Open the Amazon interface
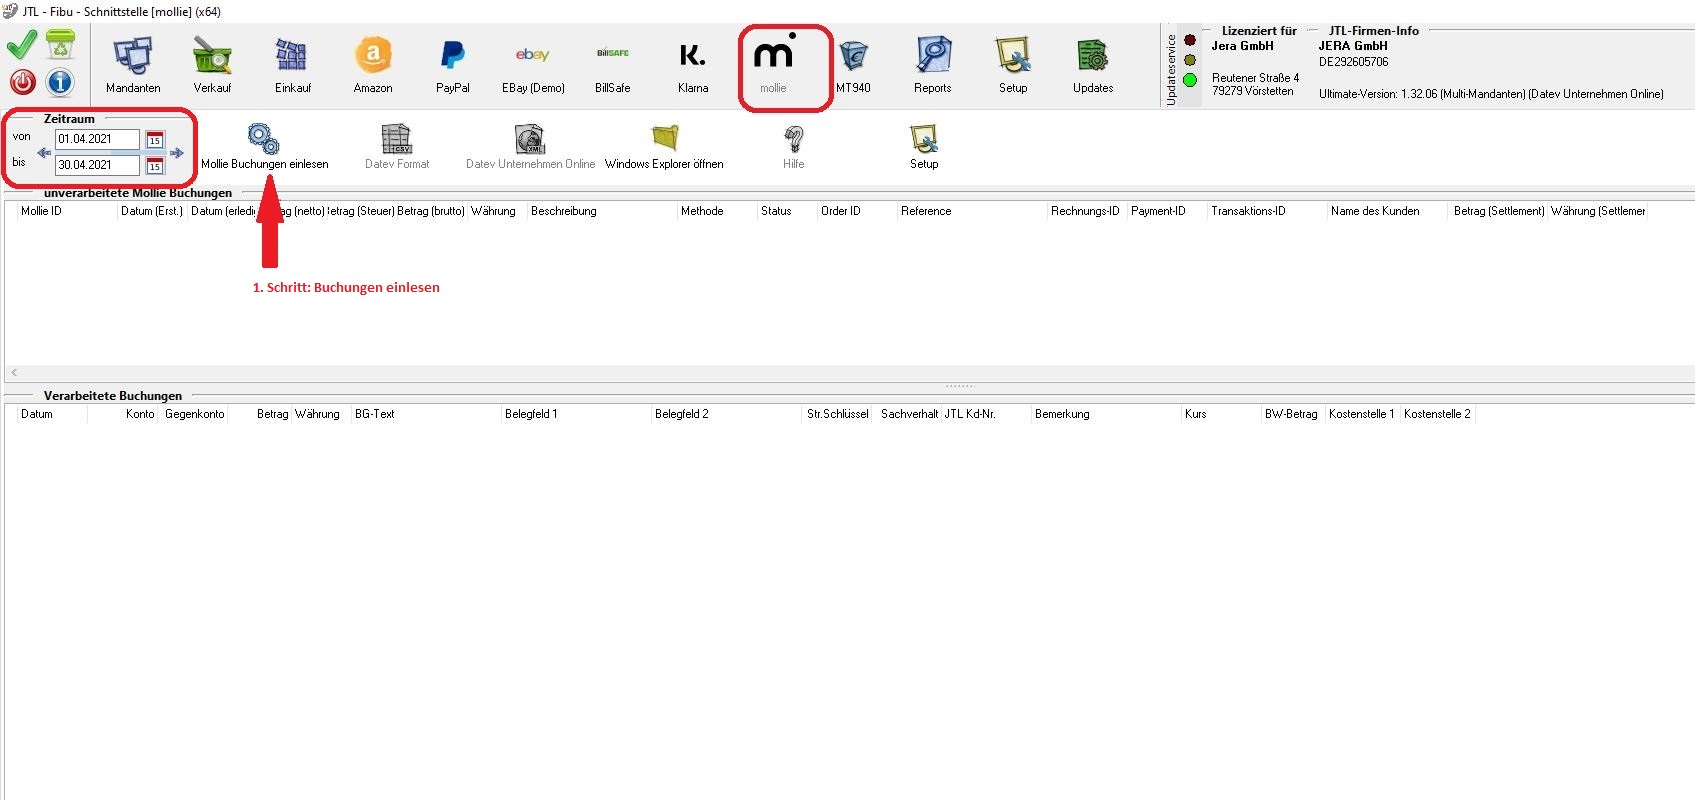This screenshot has width=1695, height=800. coord(373,57)
